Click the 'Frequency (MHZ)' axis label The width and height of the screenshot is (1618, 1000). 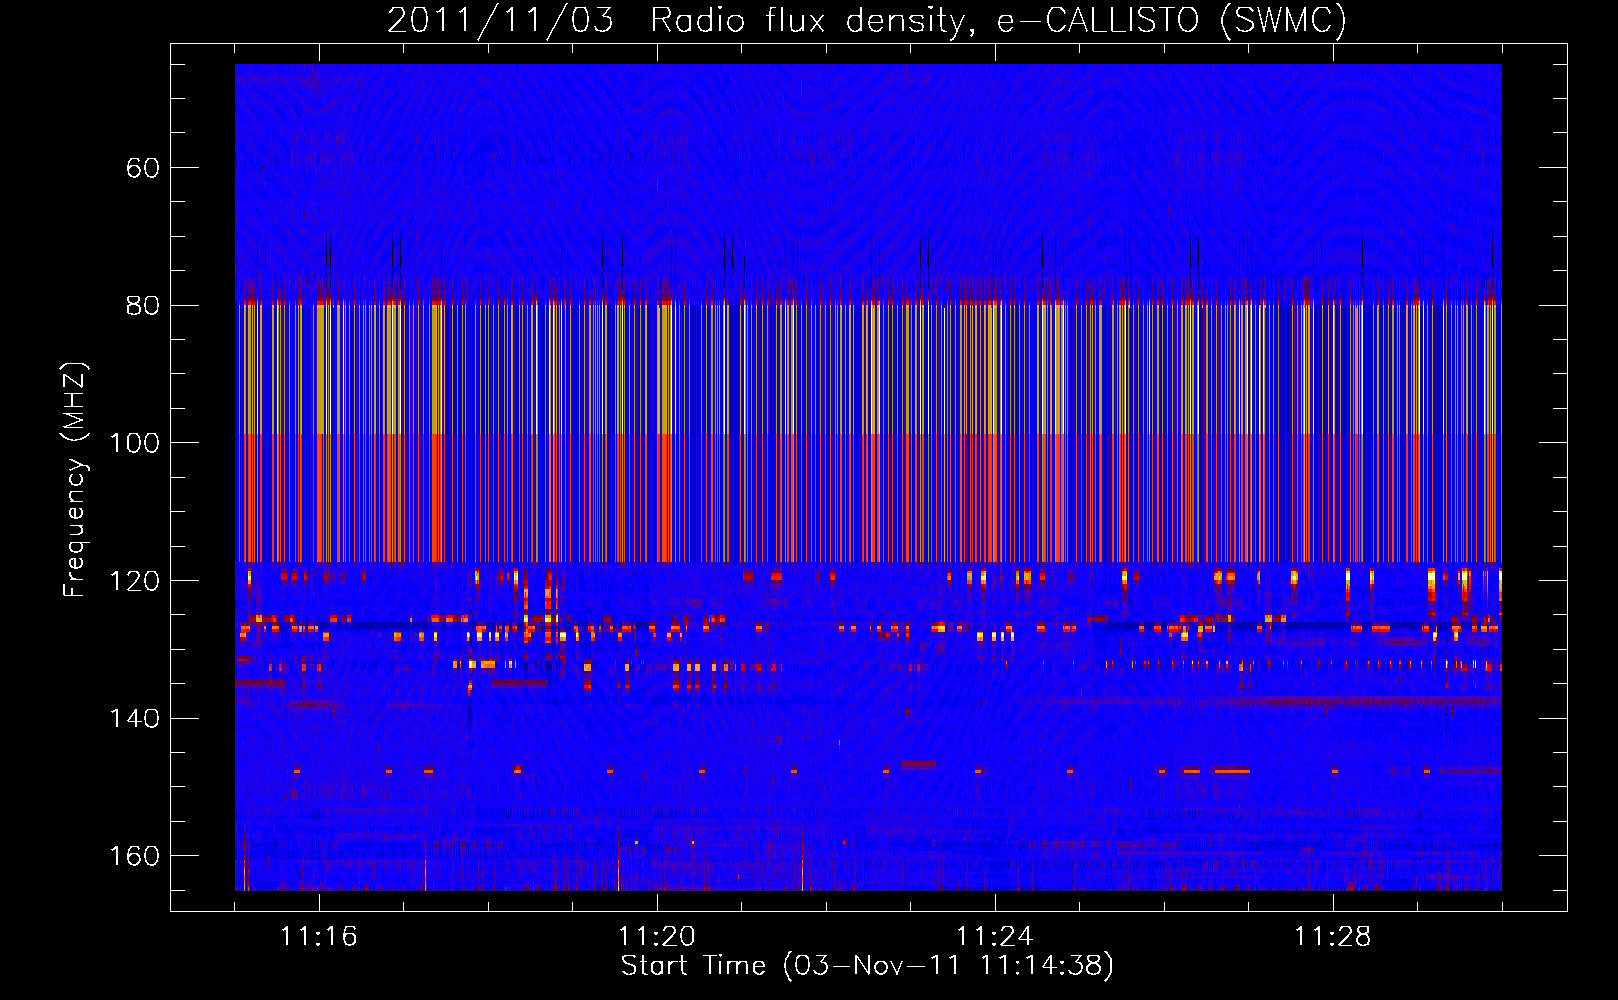(75, 480)
